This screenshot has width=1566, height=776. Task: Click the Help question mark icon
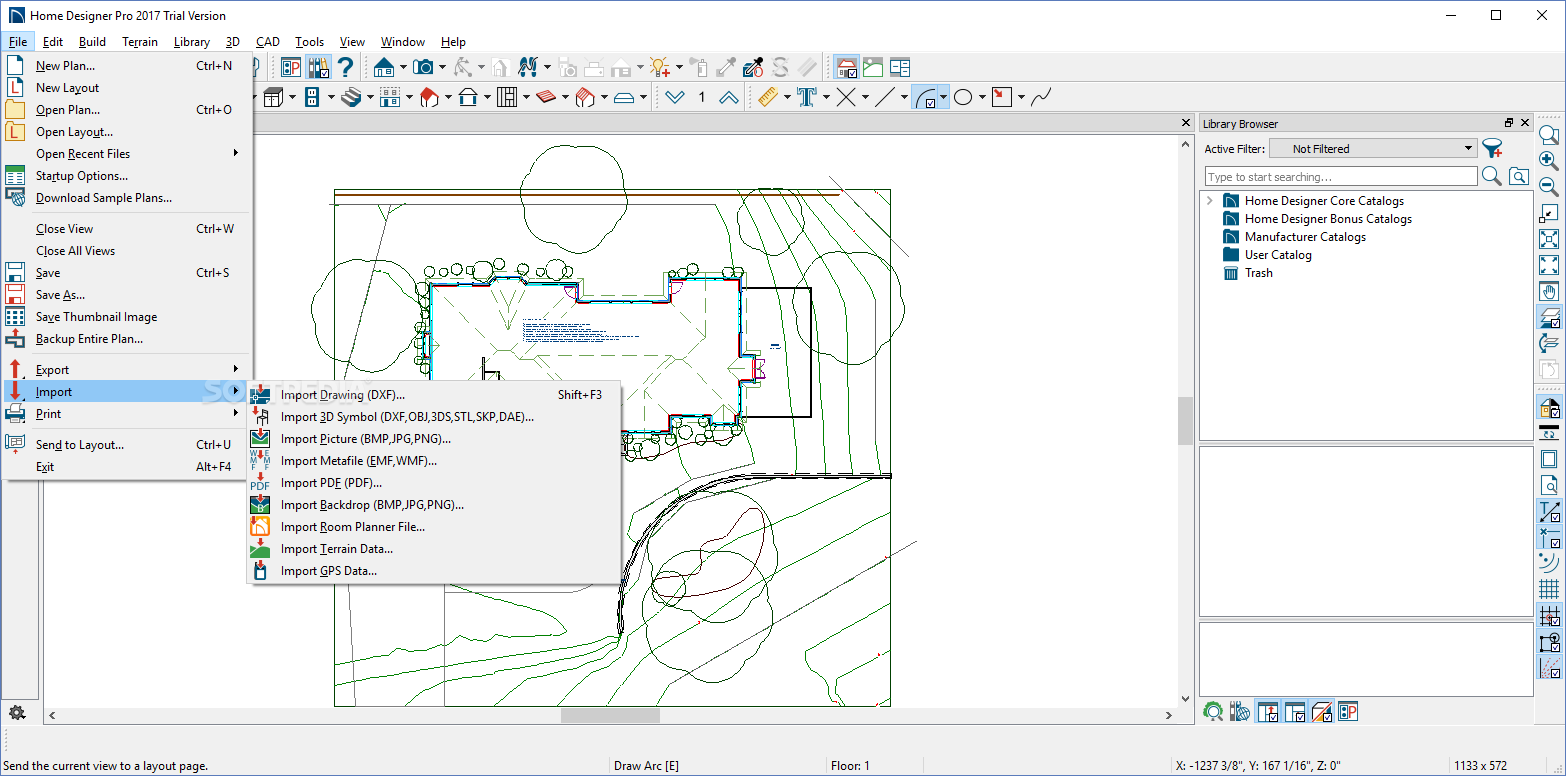tap(346, 67)
